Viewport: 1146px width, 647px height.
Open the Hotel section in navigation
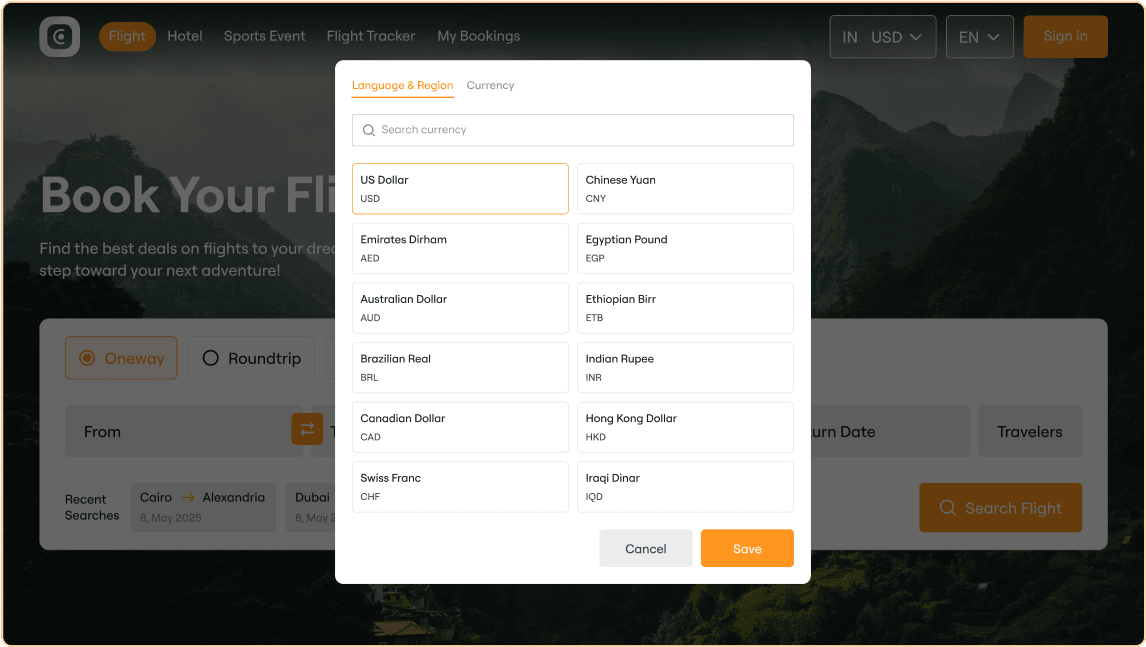pos(185,36)
